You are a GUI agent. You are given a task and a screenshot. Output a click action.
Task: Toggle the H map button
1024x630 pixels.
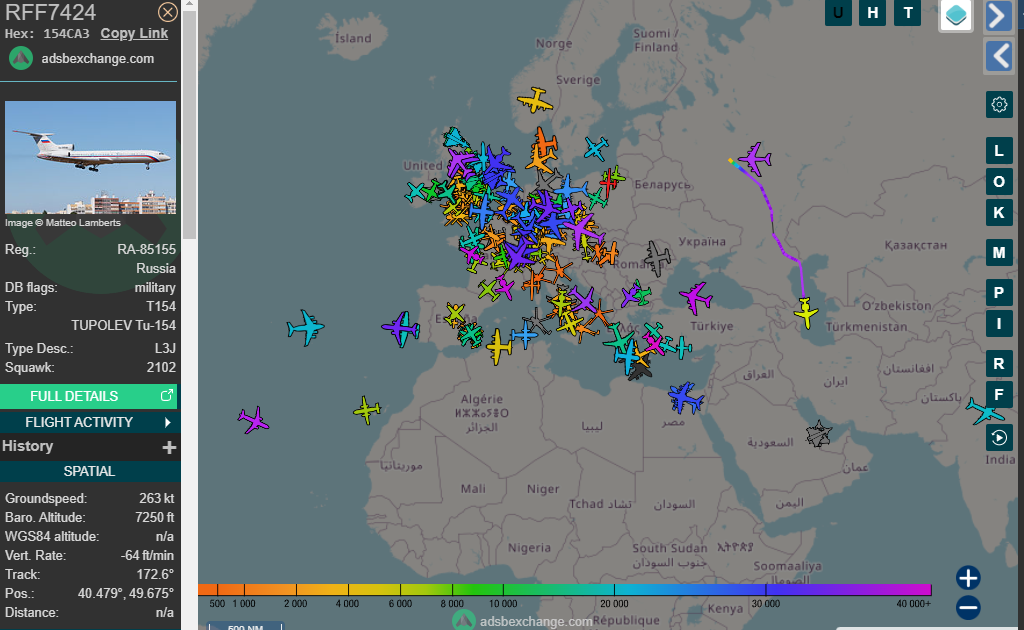tap(872, 12)
